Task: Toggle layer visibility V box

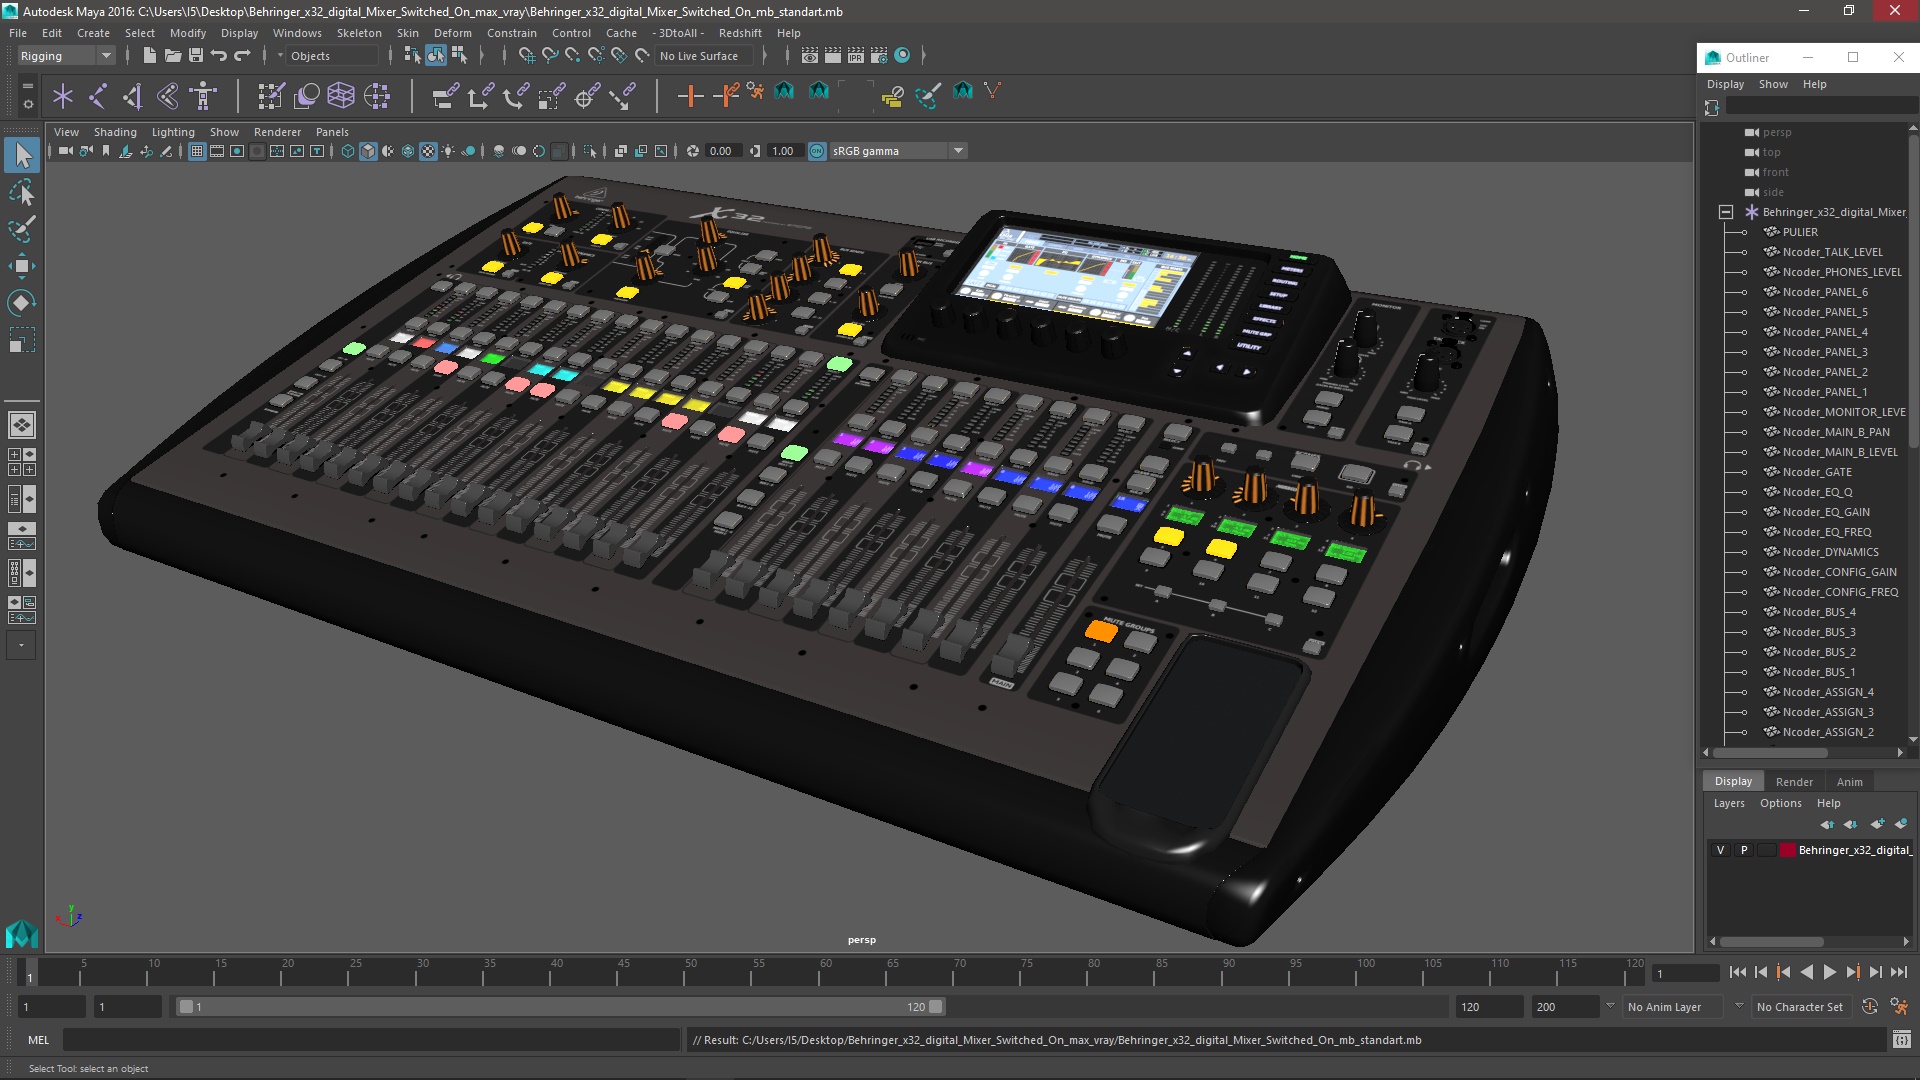Action: click(1720, 850)
